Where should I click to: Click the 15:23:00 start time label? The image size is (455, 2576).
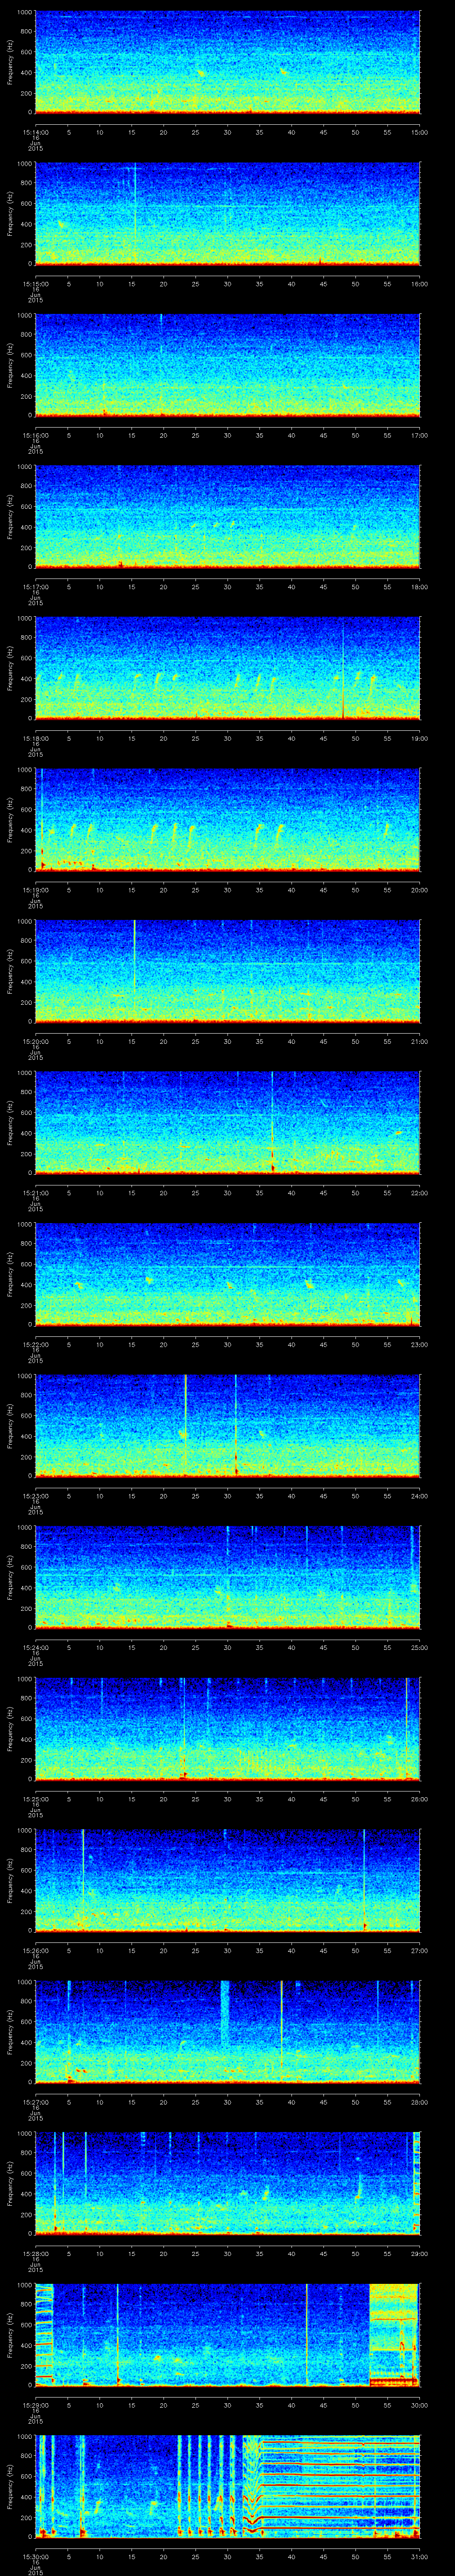[35, 1496]
